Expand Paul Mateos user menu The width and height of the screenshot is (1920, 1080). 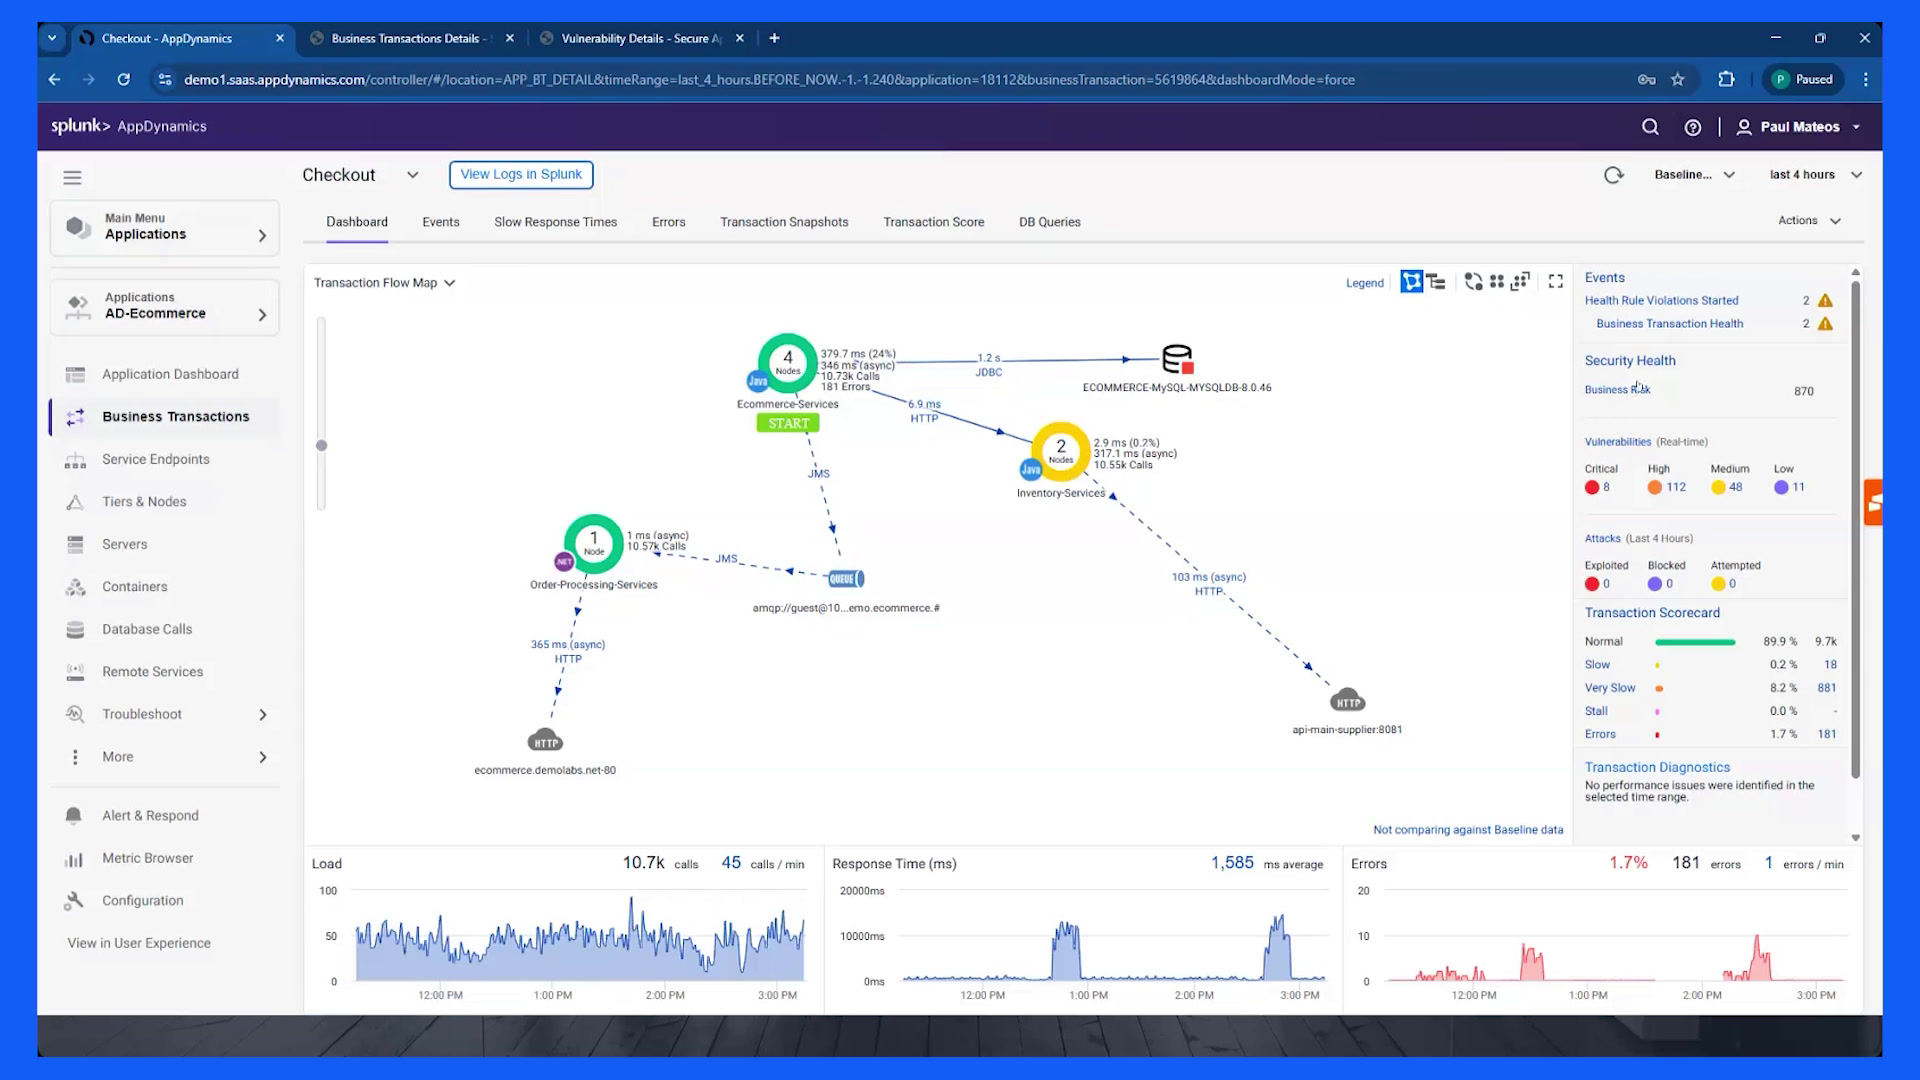point(1799,127)
